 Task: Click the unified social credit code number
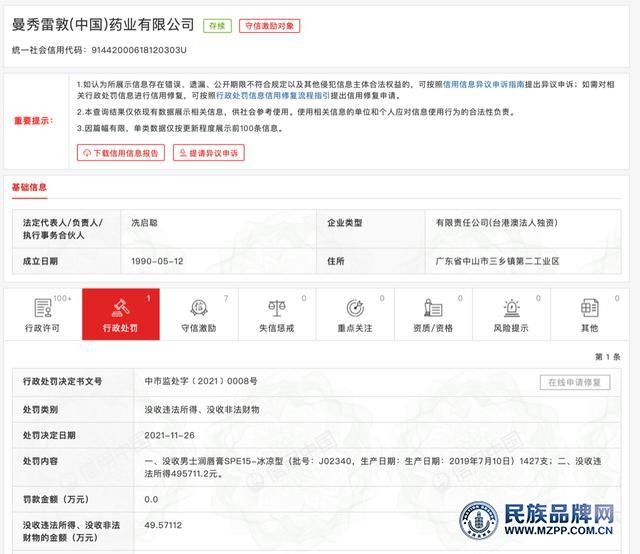pos(138,49)
